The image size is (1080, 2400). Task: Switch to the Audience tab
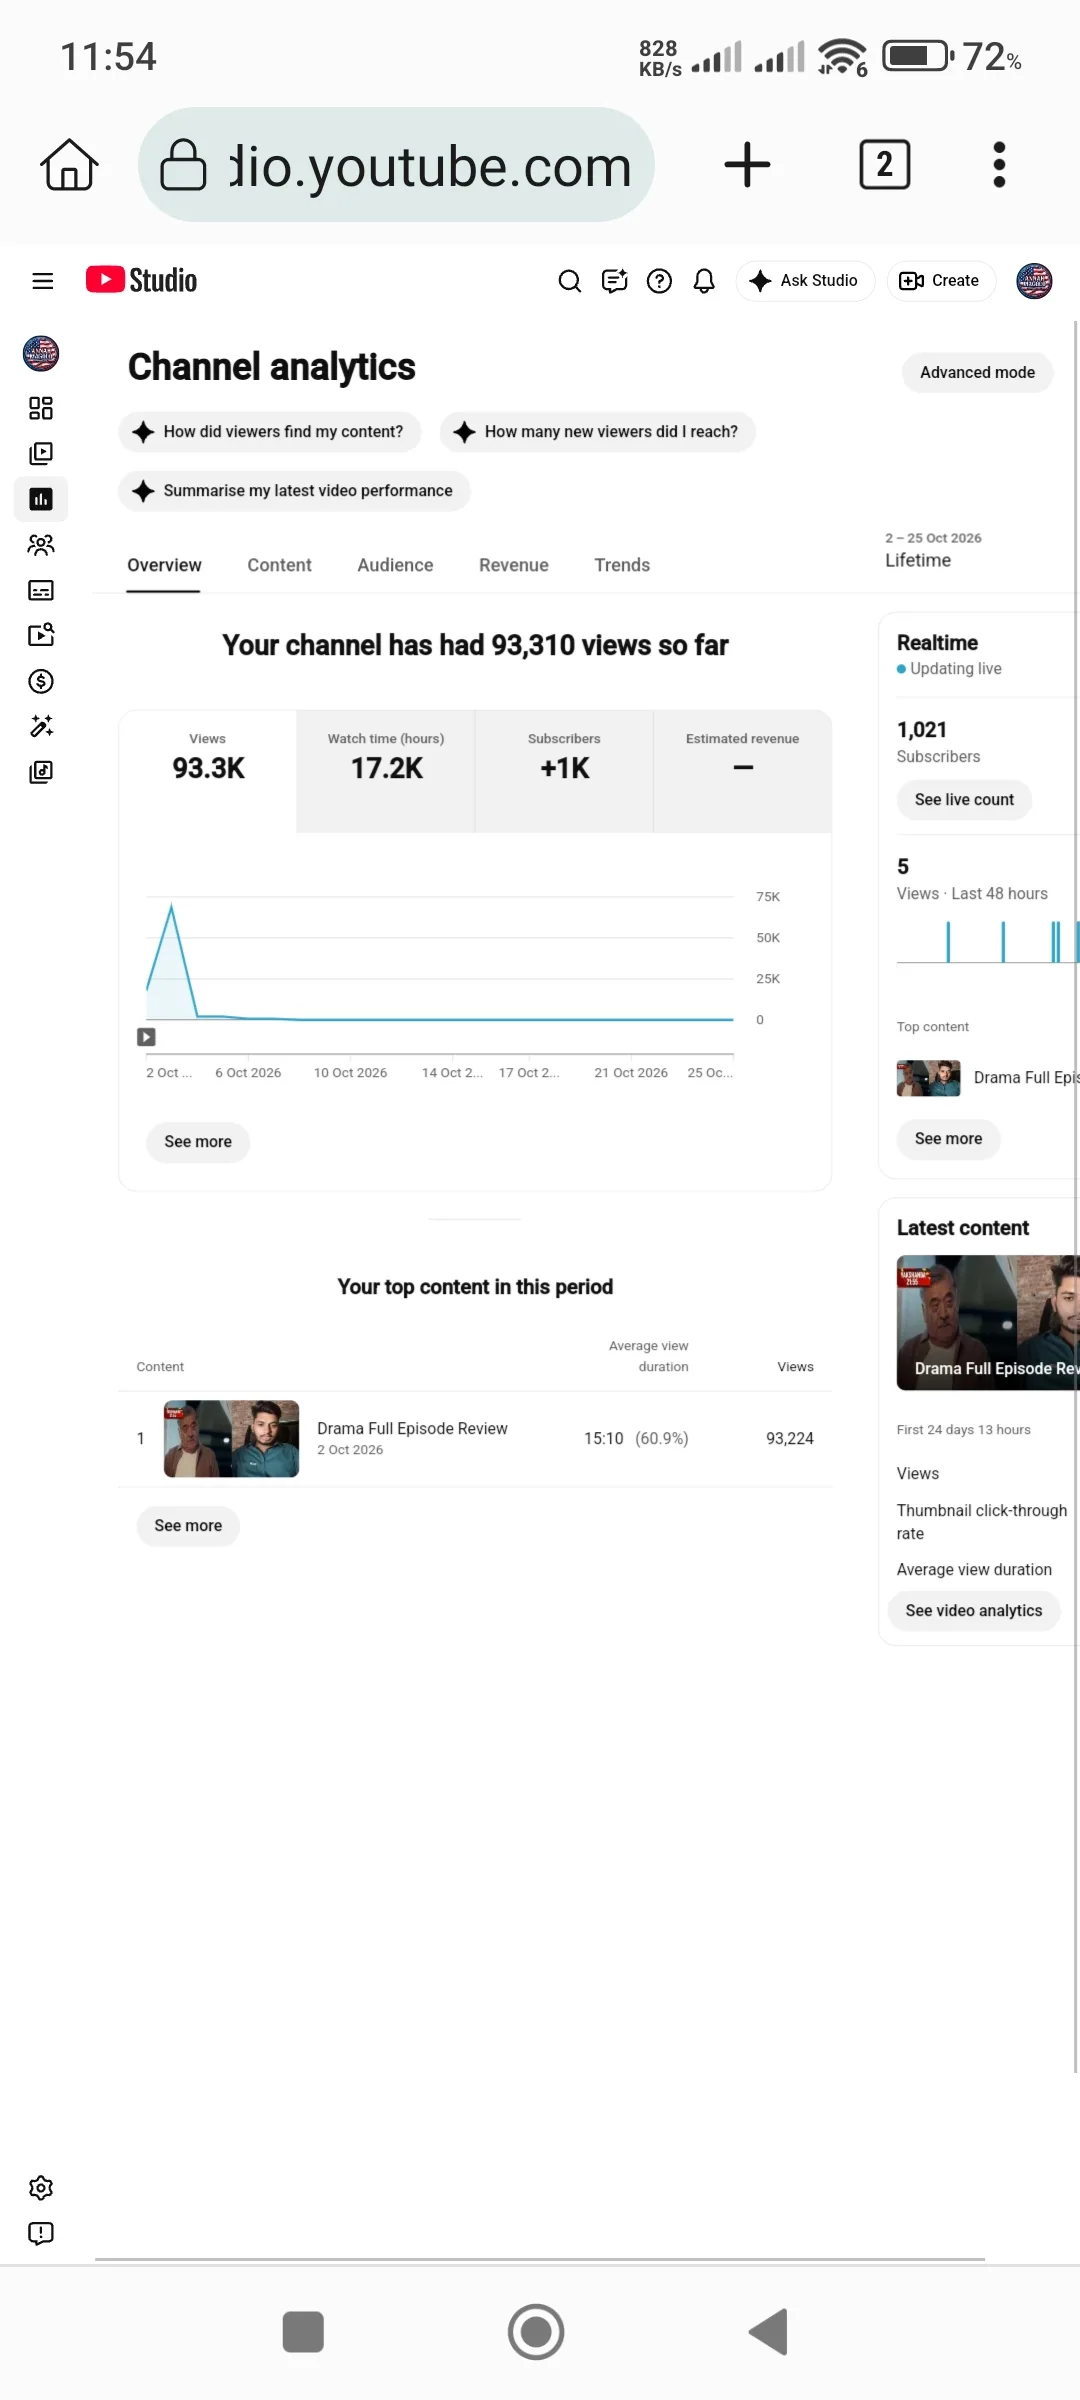(x=395, y=565)
